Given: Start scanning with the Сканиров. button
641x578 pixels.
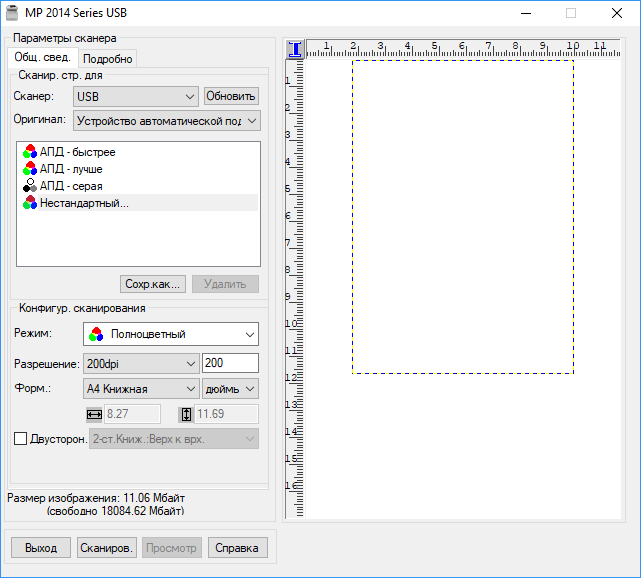Looking at the screenshot, I should pos(107,548).
